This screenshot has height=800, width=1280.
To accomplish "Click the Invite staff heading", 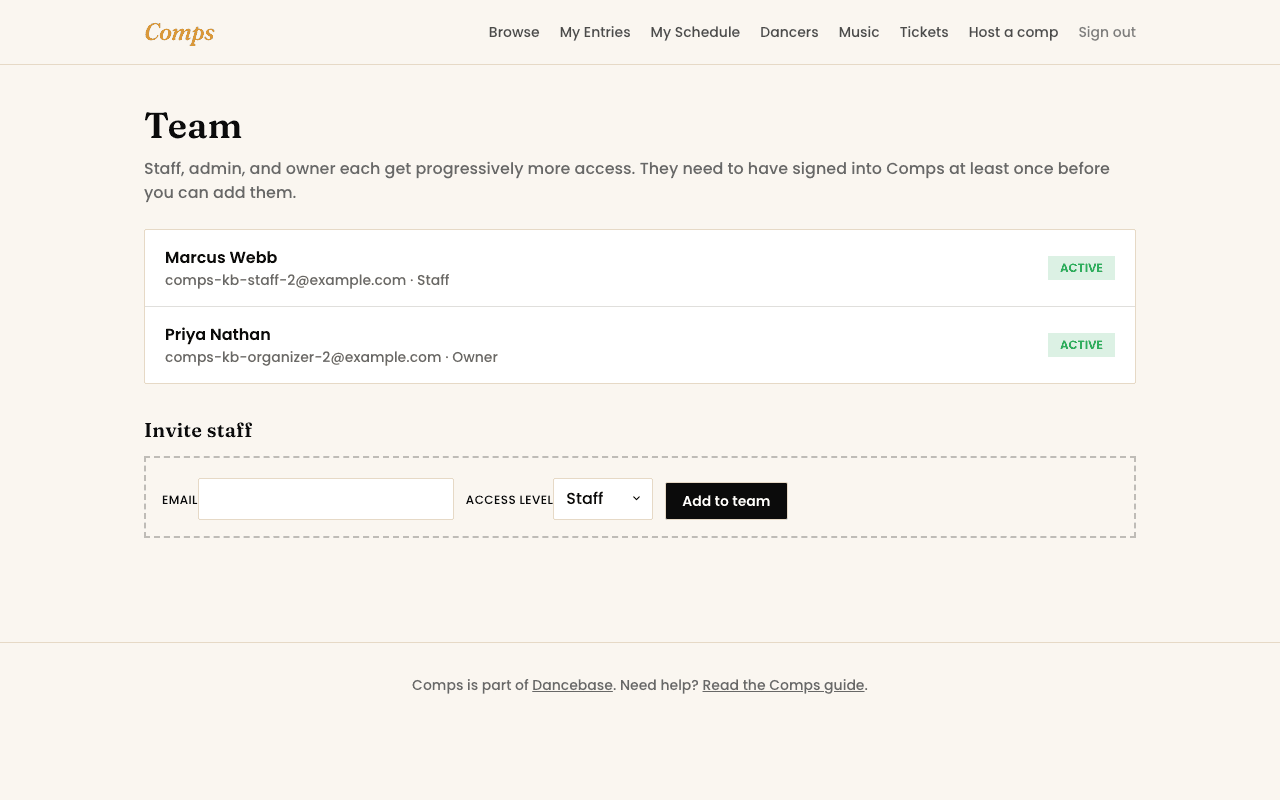I will (198, 430).
